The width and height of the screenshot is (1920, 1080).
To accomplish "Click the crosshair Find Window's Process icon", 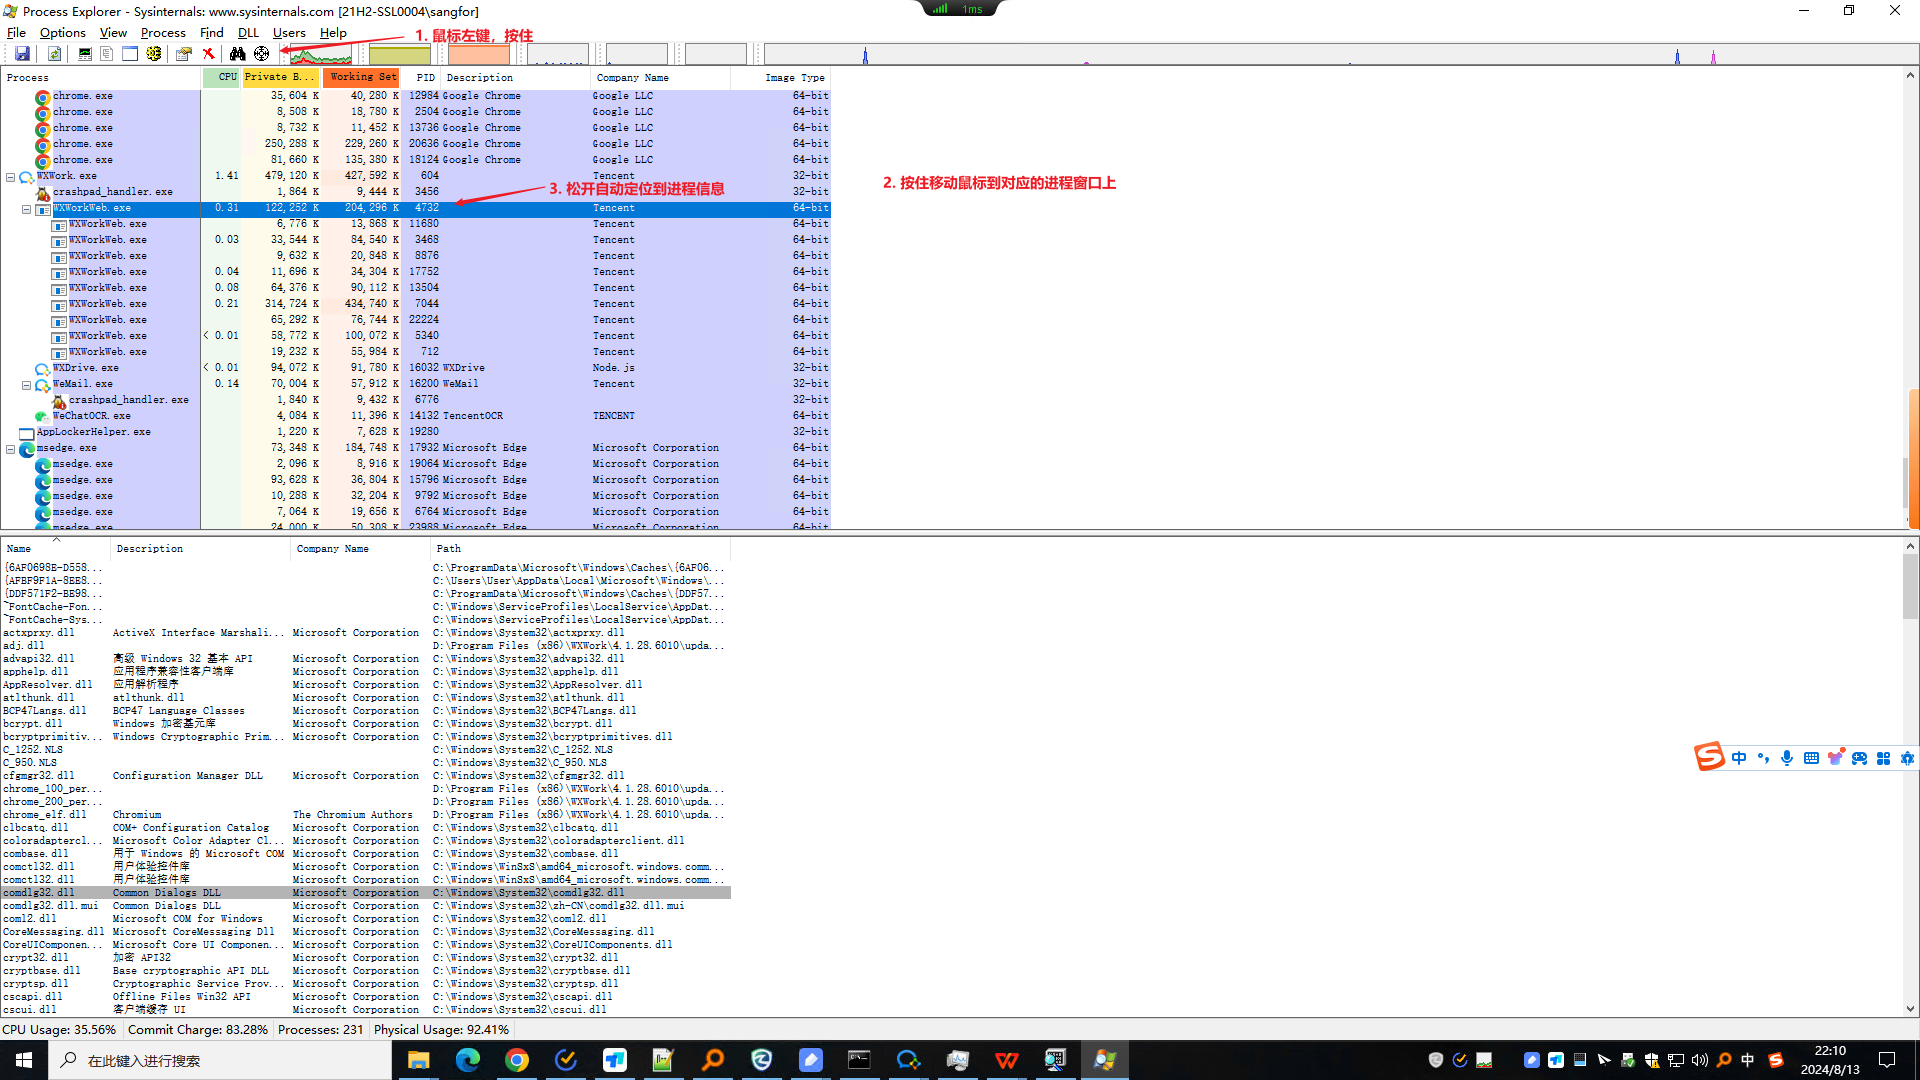I will tap(262, 54).
